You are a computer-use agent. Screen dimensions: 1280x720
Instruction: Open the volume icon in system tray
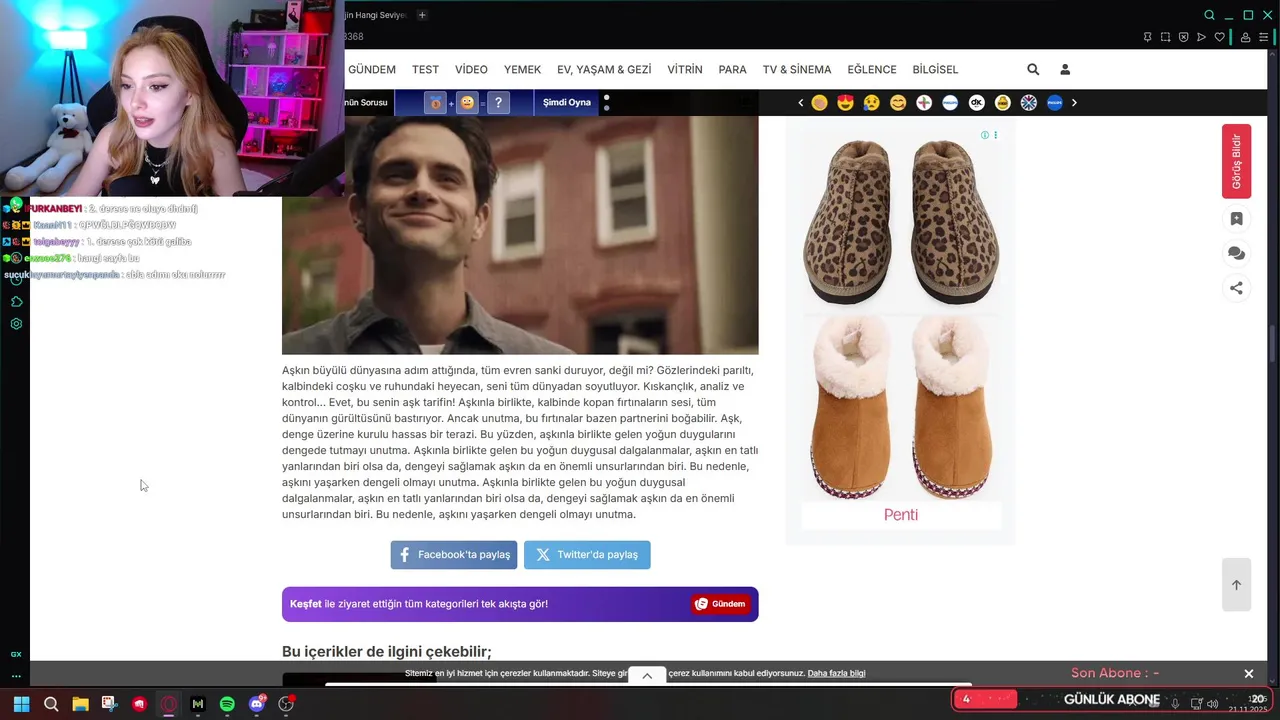click(1213, 703)
